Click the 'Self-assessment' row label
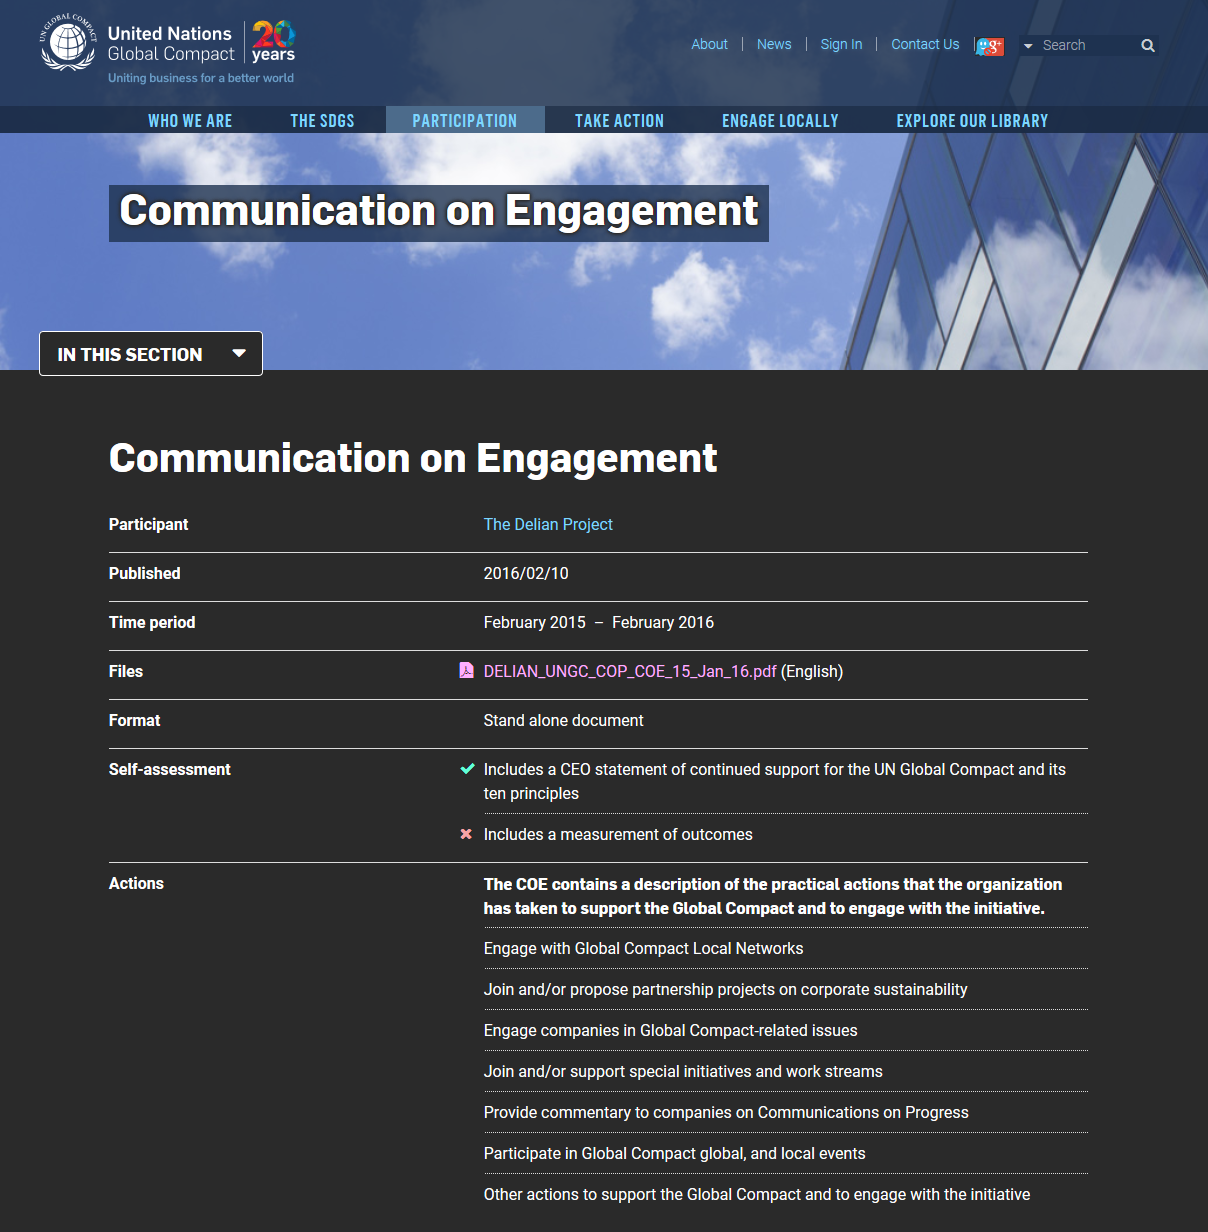The image size is (1208, 1232). (170, 769)
